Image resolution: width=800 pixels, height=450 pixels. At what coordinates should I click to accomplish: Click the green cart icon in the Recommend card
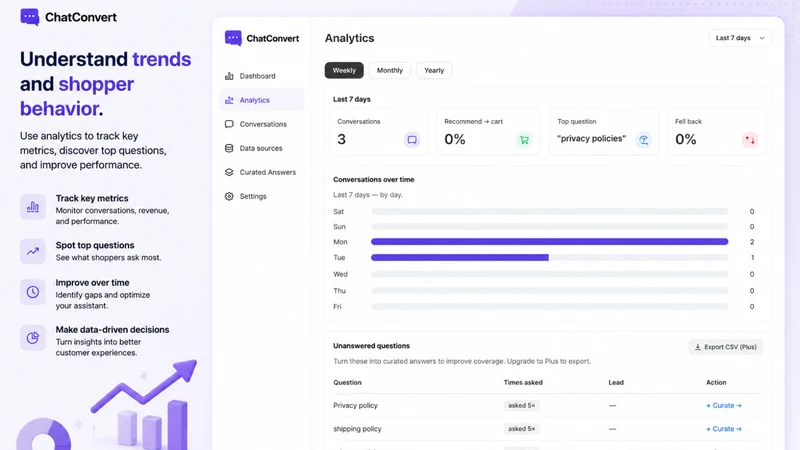tap(524, 139)
